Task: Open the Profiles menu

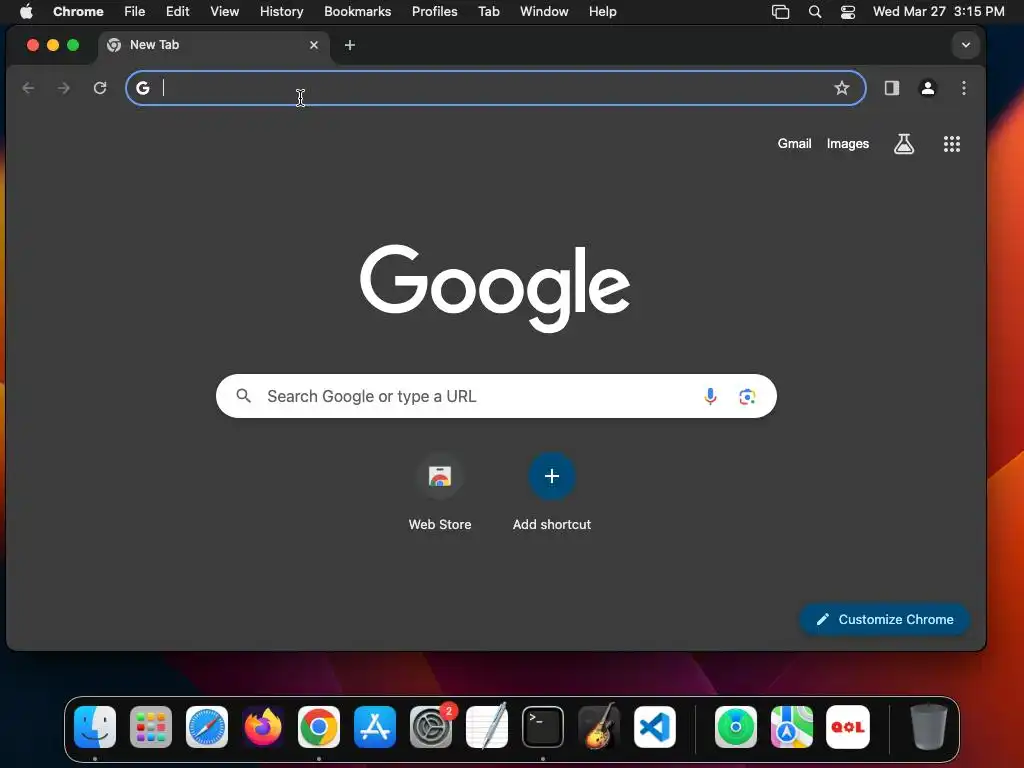Action: (434, 11)
